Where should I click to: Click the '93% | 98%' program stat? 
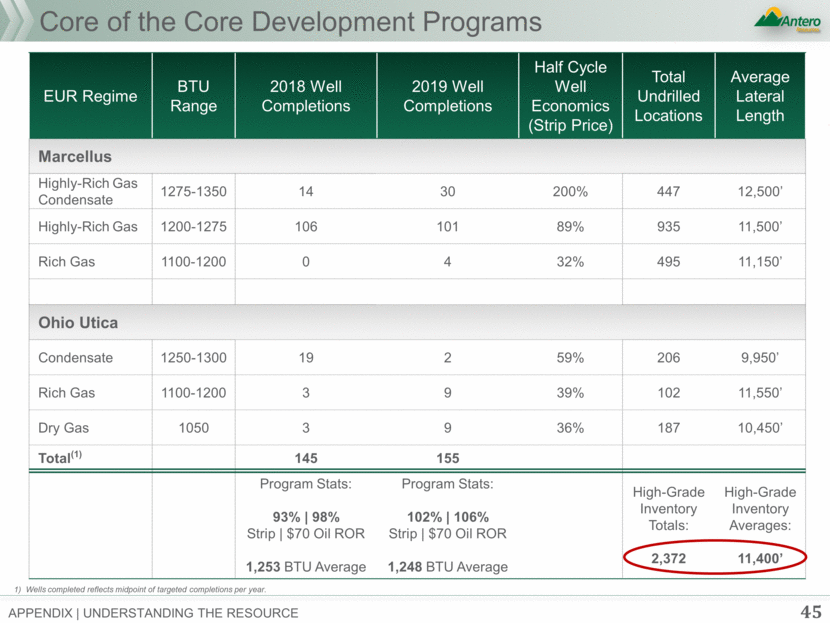coord(306,517)
